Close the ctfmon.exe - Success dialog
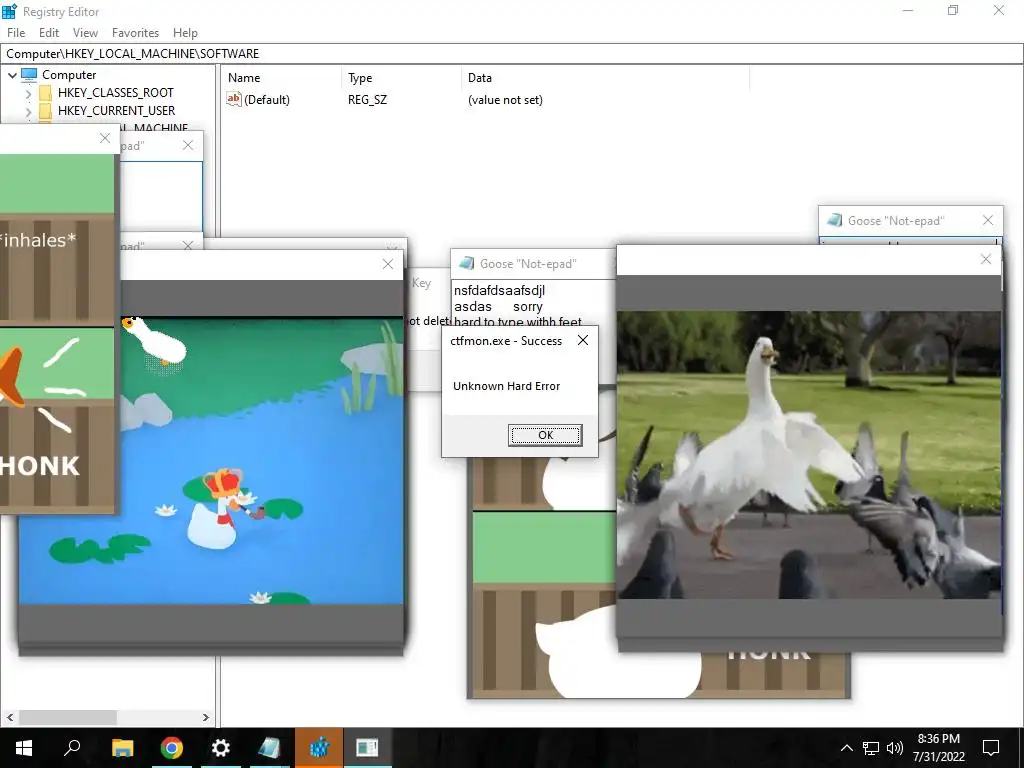Image resolution: width=1024 pixels, height=768 pixels. pos(583,340)
